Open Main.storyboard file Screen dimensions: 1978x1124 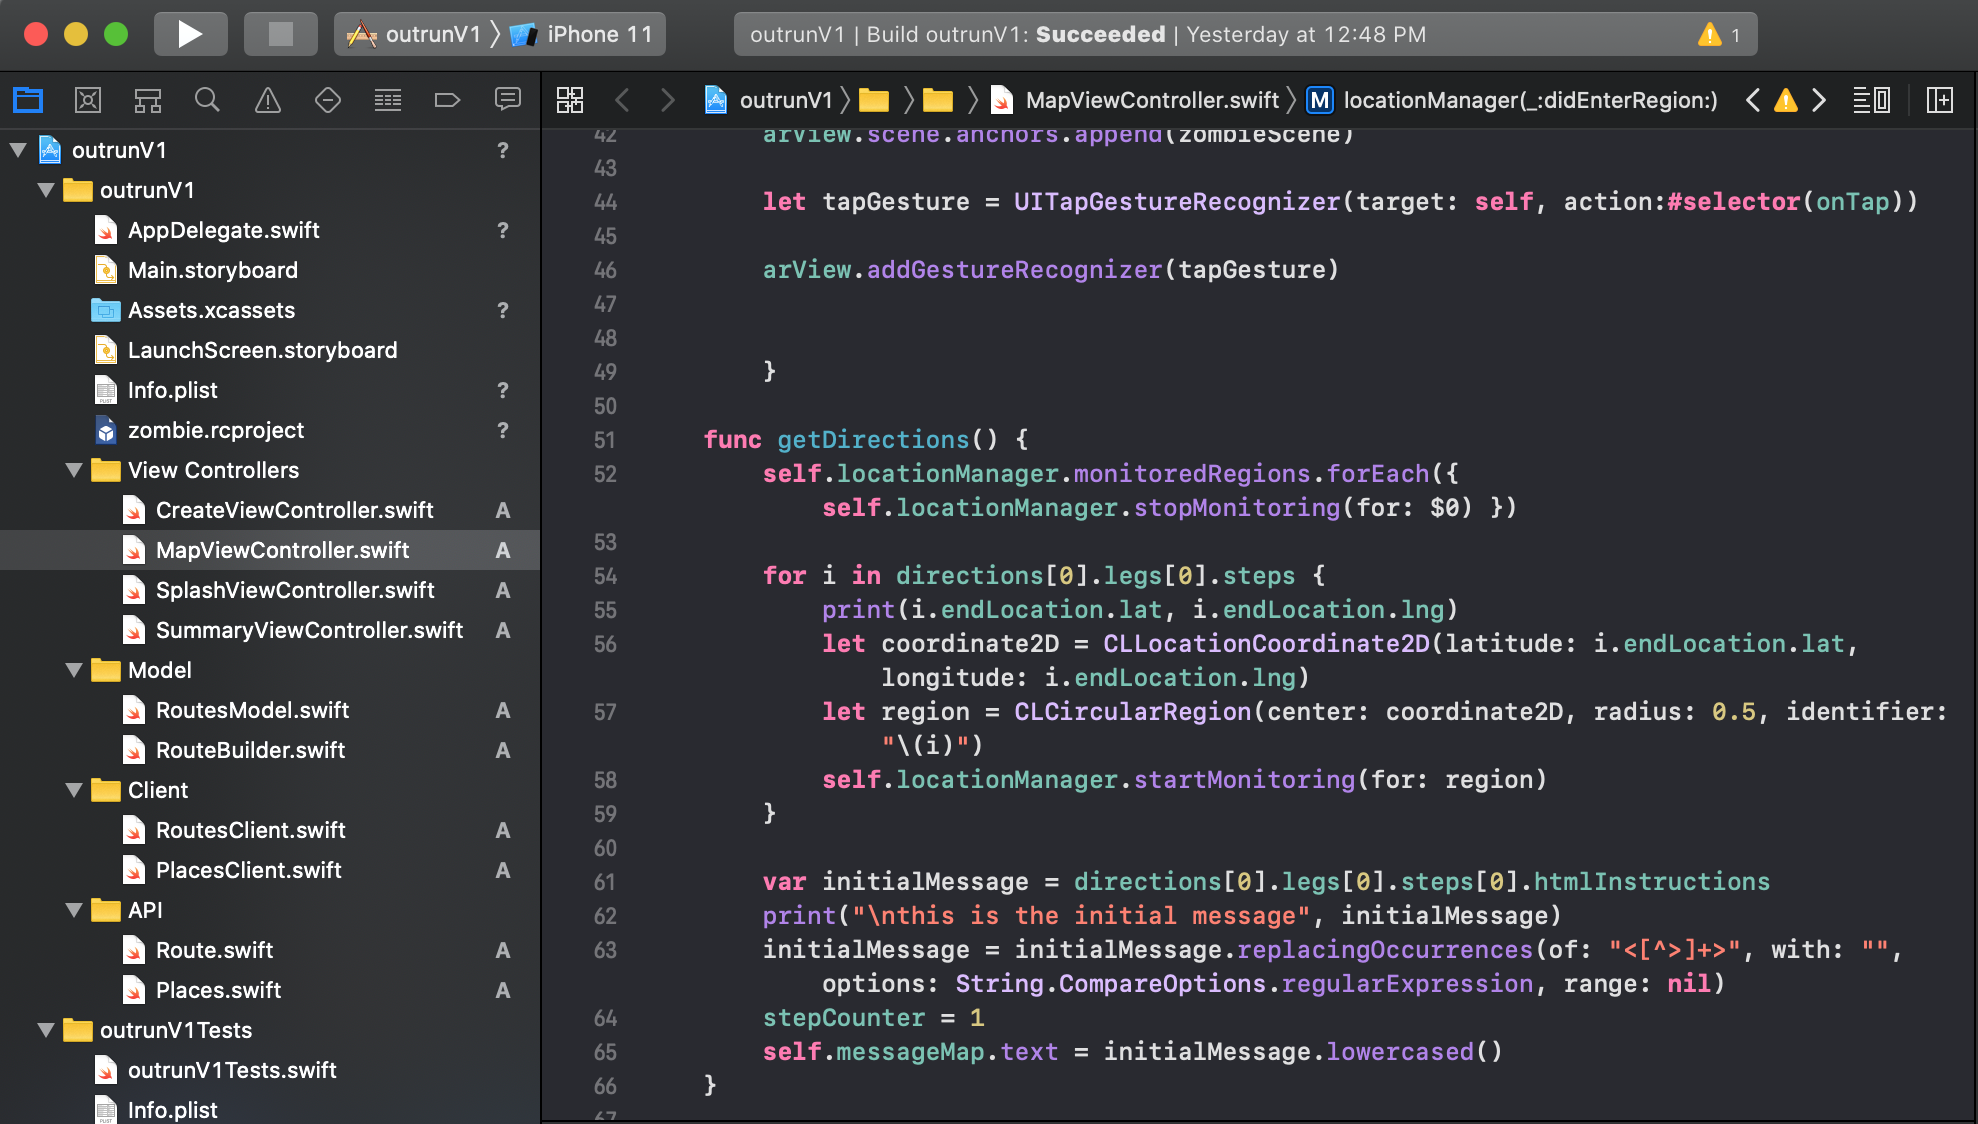coord(212,270)
